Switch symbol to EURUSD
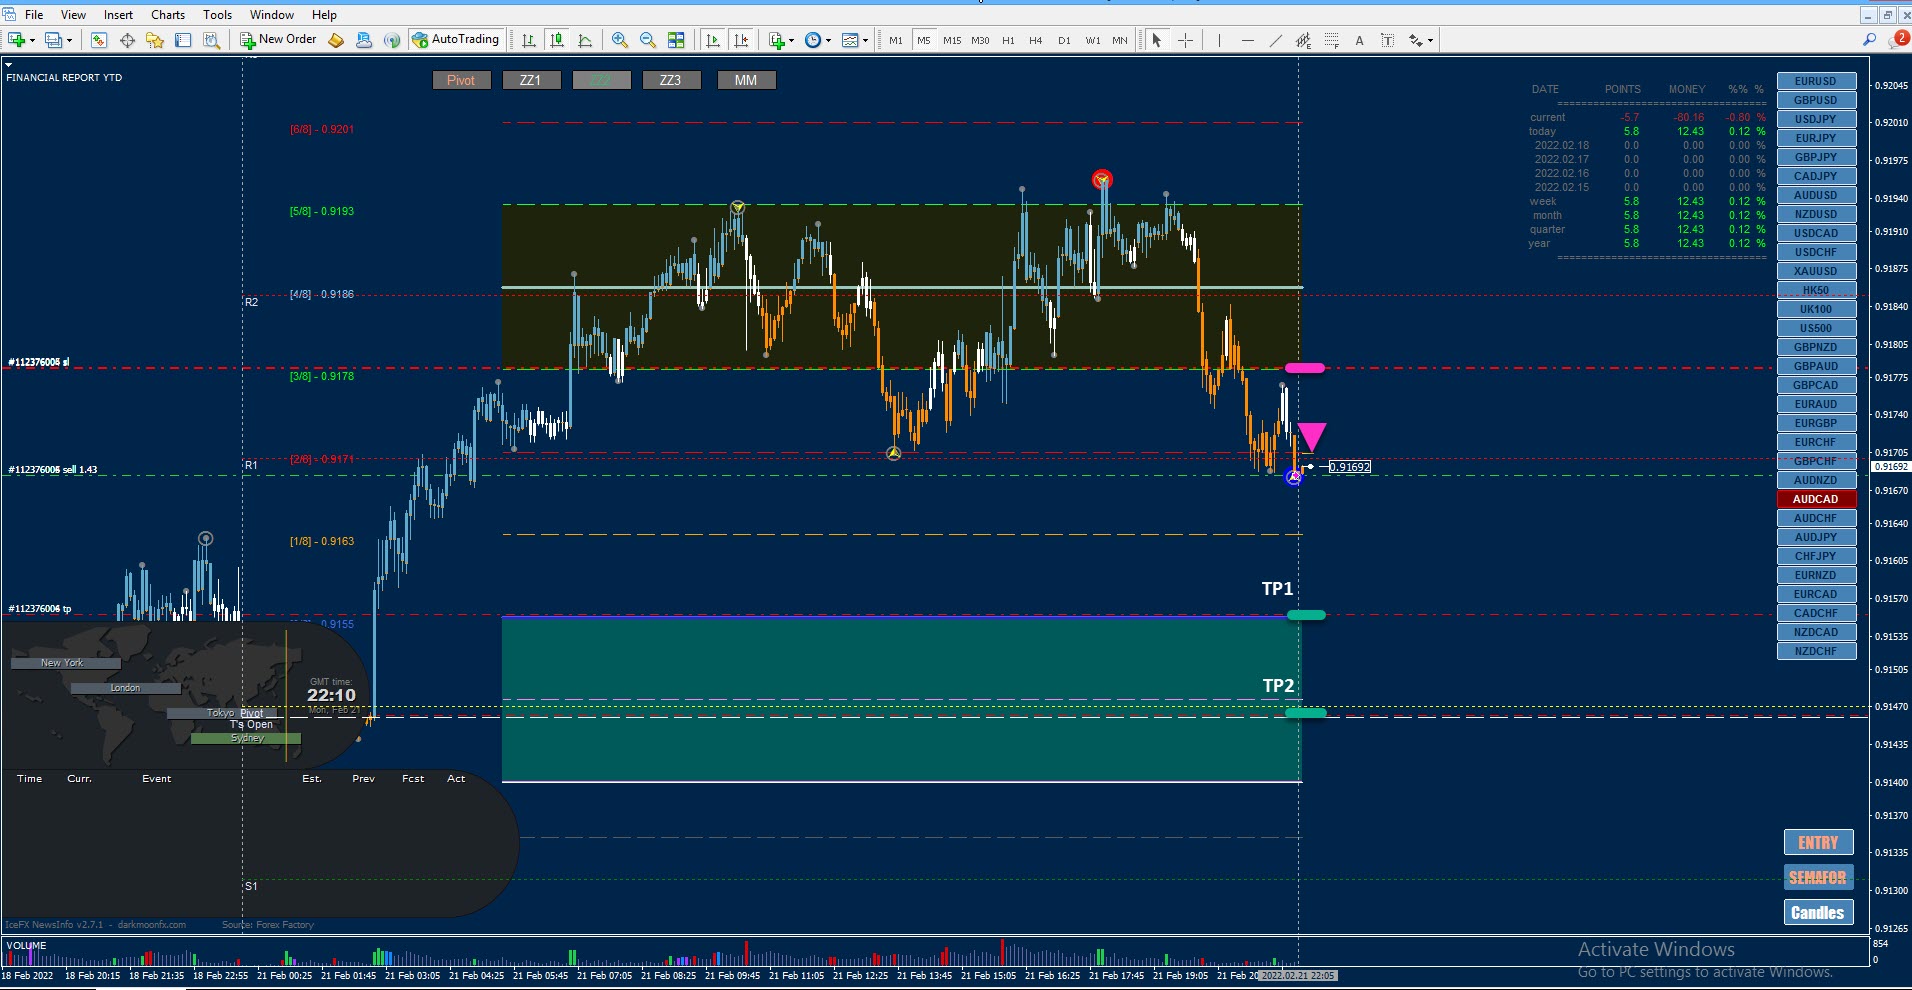Viewport: 1912px width, 990px height. 1816,81
